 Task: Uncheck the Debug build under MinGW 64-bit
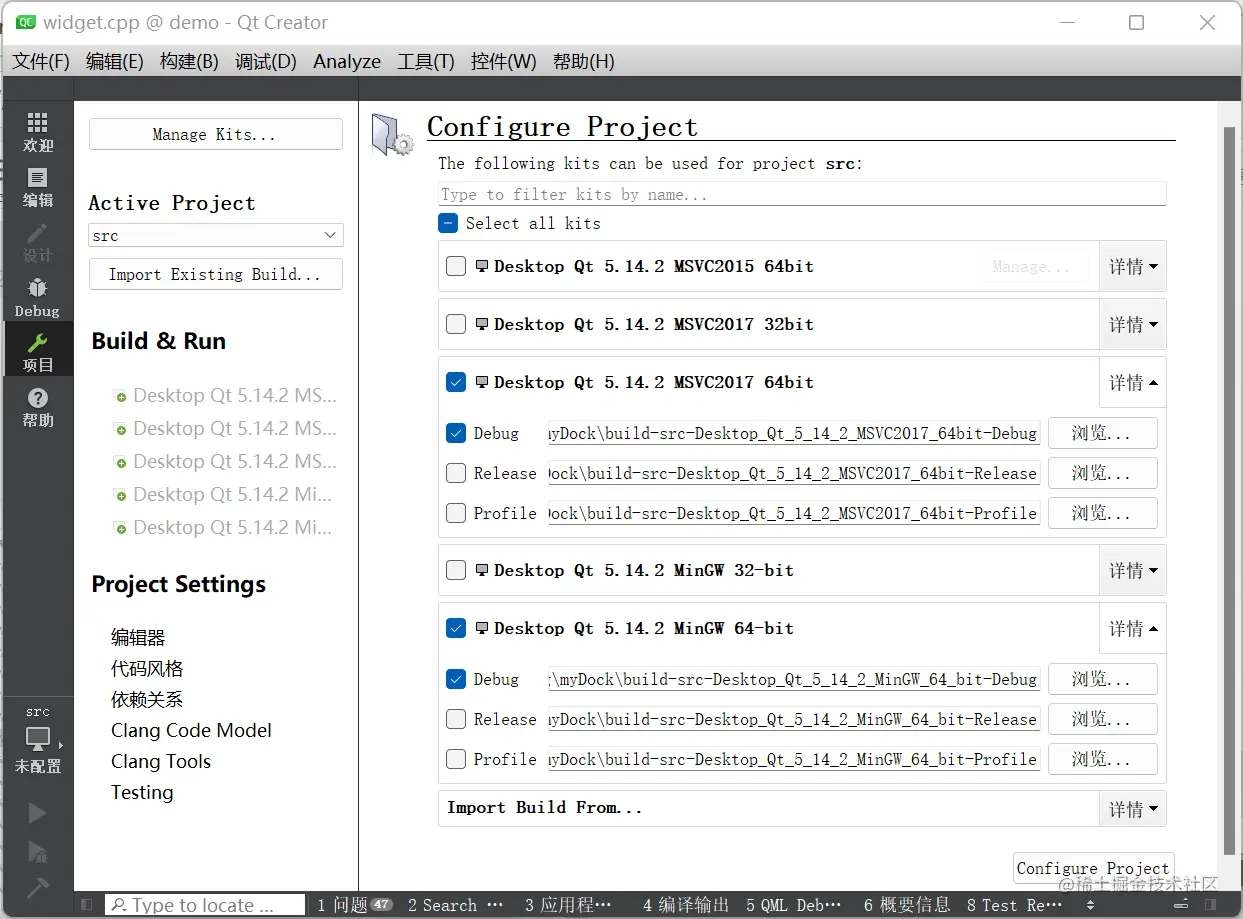456,679
